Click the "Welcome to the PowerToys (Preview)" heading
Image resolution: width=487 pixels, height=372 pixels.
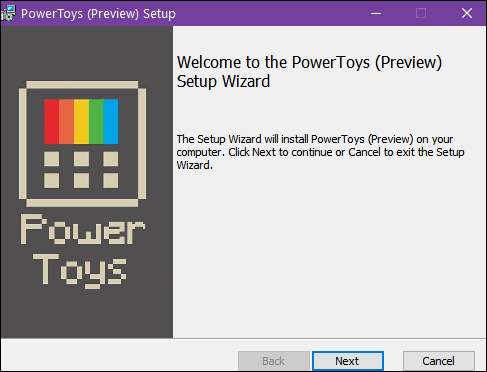[309, 62]
